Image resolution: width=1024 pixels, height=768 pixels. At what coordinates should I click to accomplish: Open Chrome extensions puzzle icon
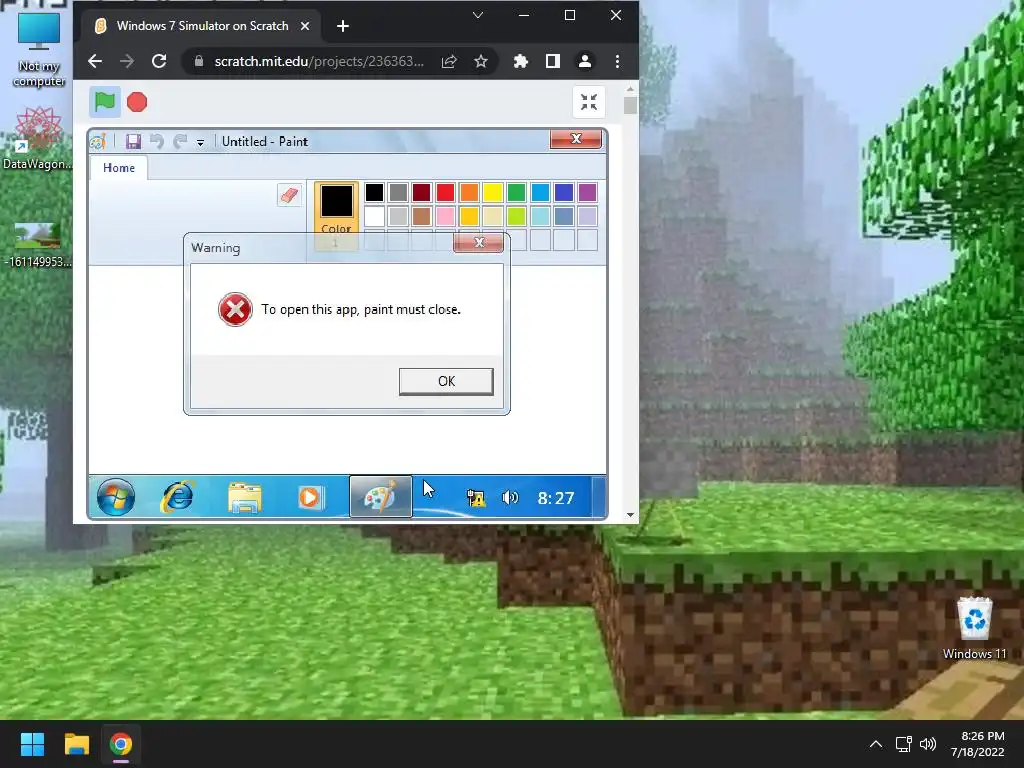tap(520, 61)
